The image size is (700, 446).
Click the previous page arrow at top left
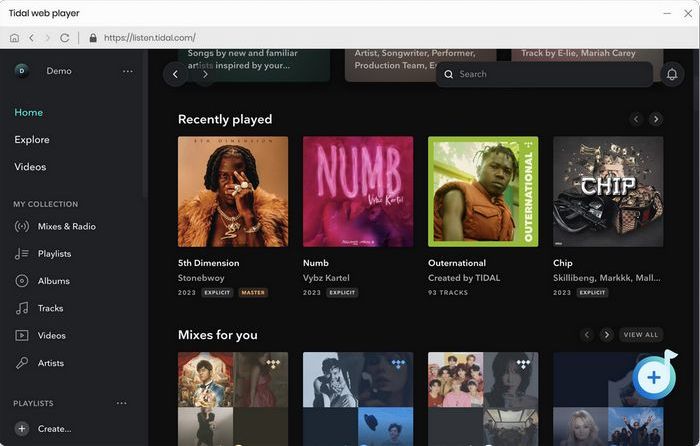[x=175, y=74]
